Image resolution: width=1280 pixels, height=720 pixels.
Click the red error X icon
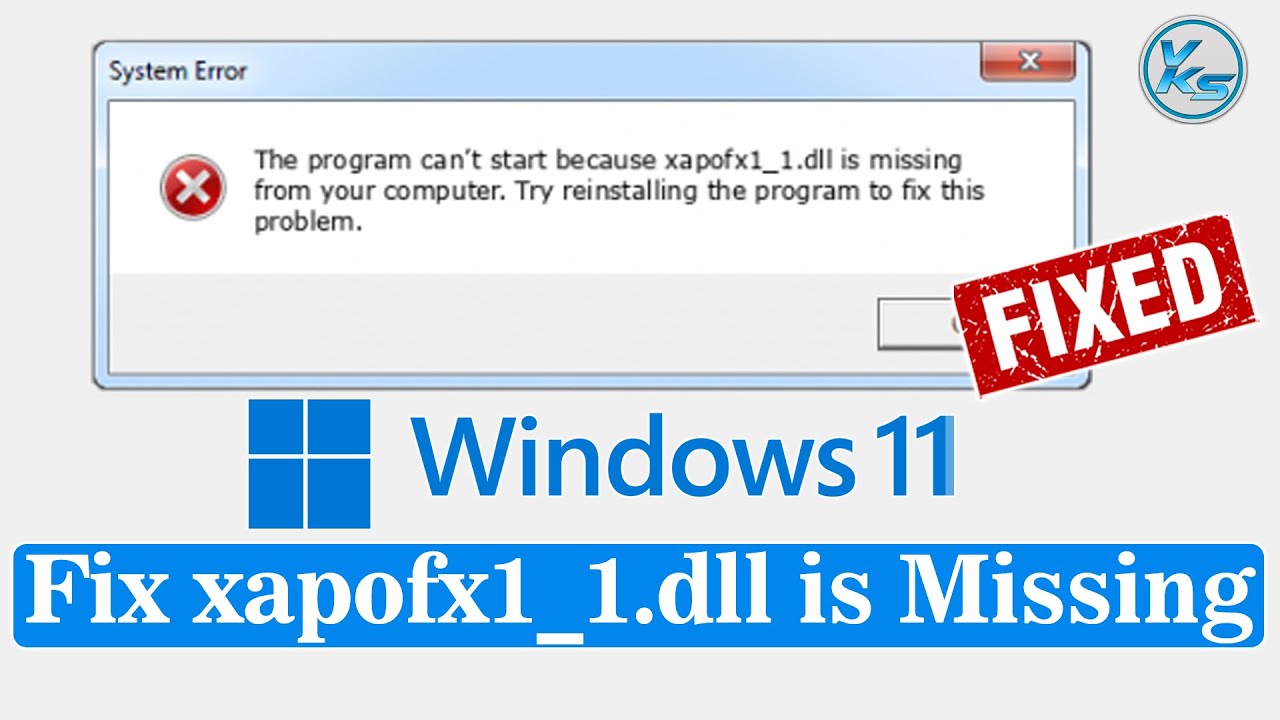193,187
